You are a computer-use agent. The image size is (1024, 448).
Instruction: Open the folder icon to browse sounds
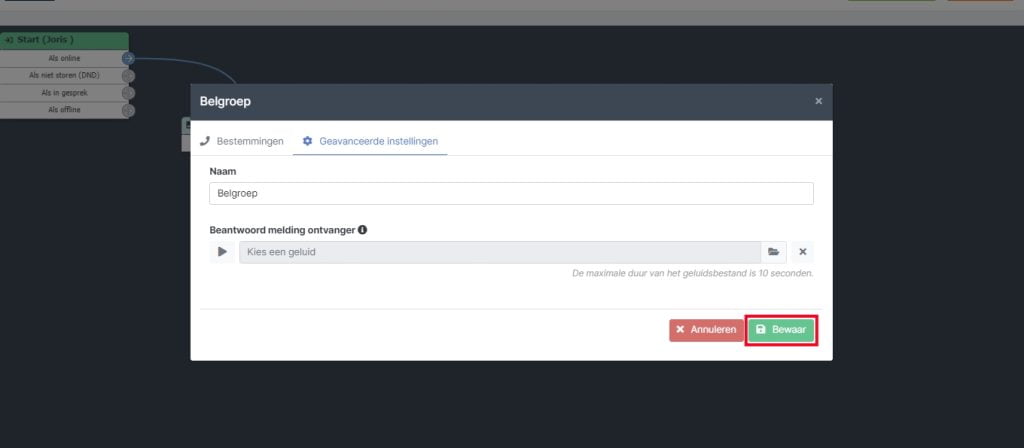773,252
